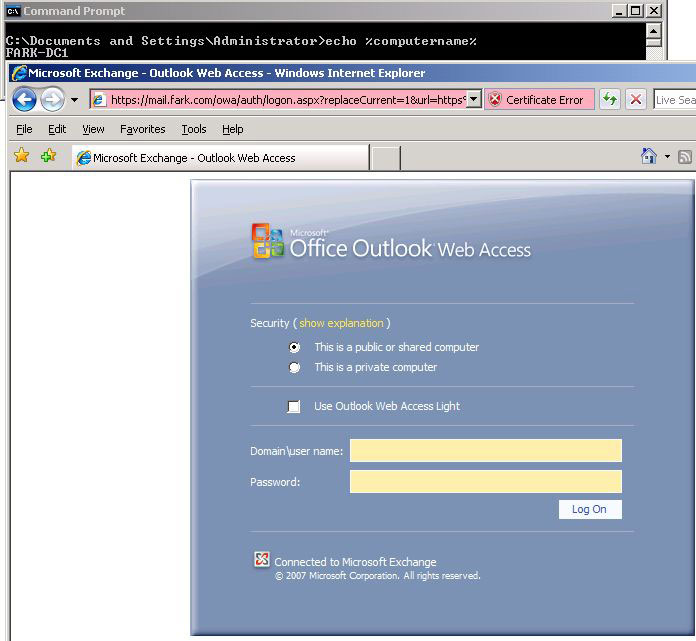Click the RSS feeds icon
This screenshot has height=641, width=696.
click(x=685, y=157)
